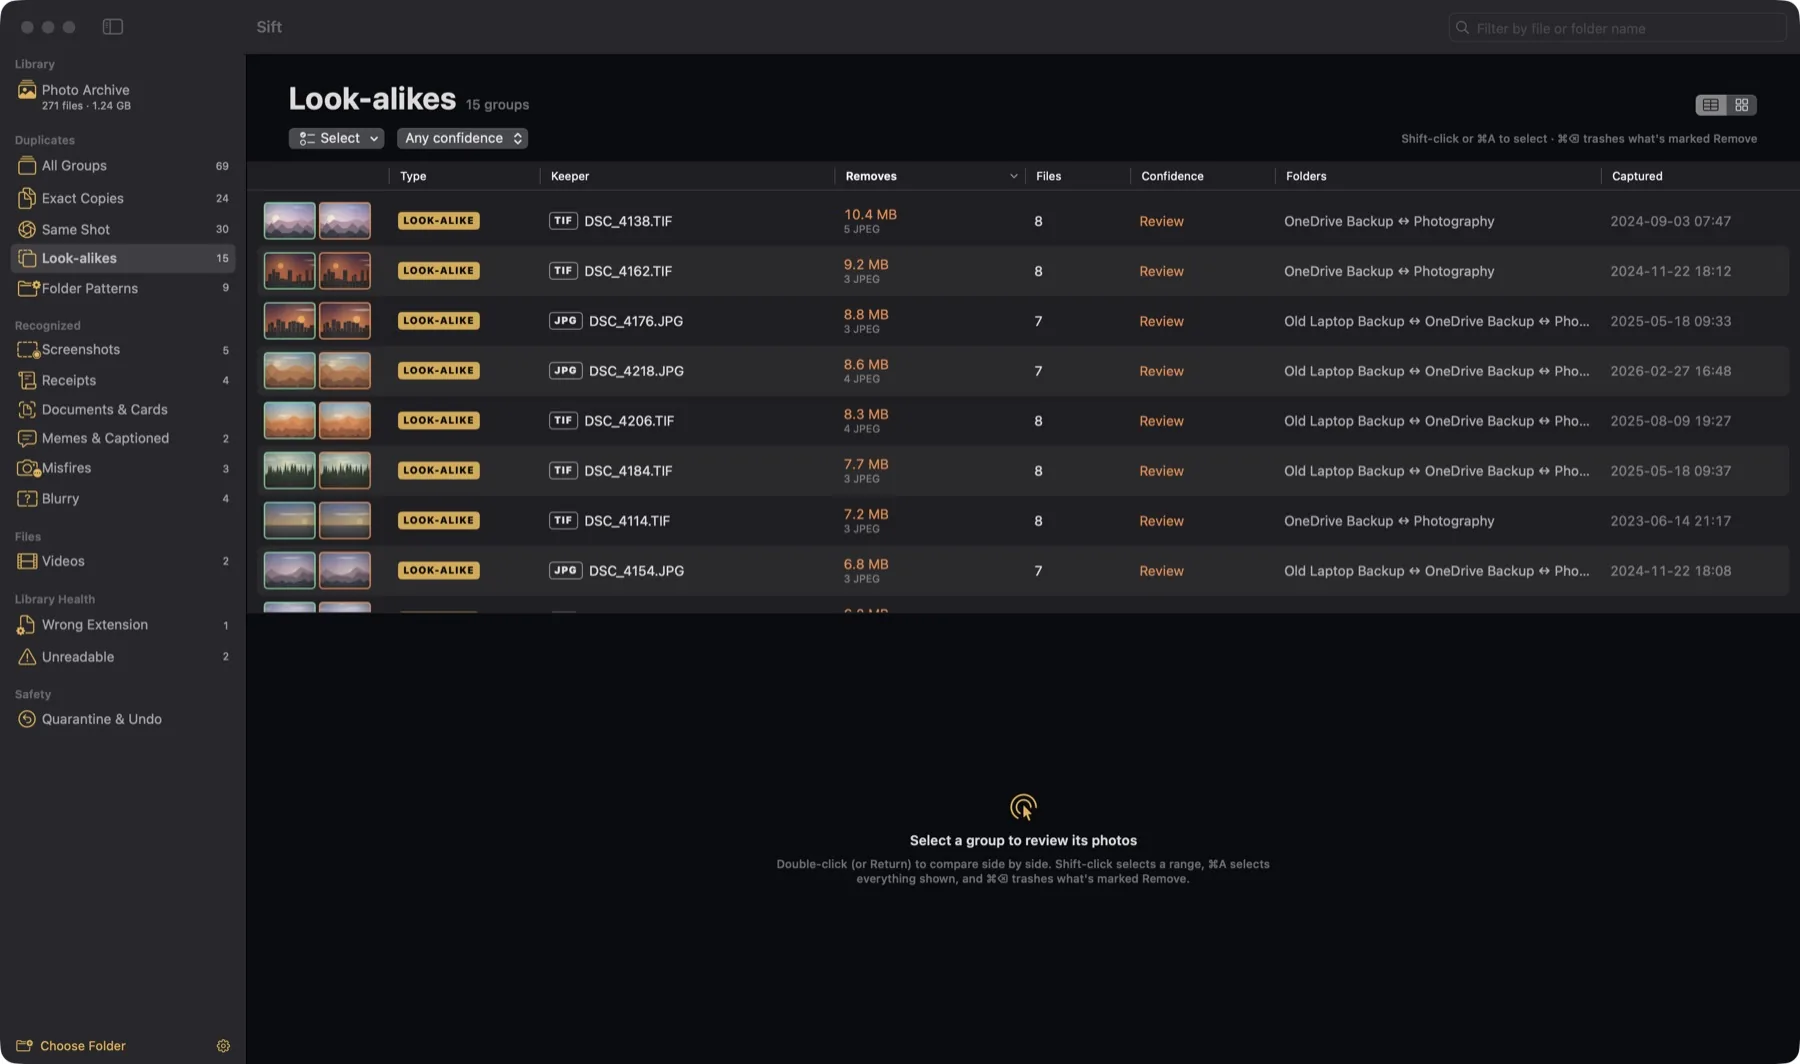The image size is (1800, 1064).
Task: Open Quarantine & Undo icon
Action: 27,719
